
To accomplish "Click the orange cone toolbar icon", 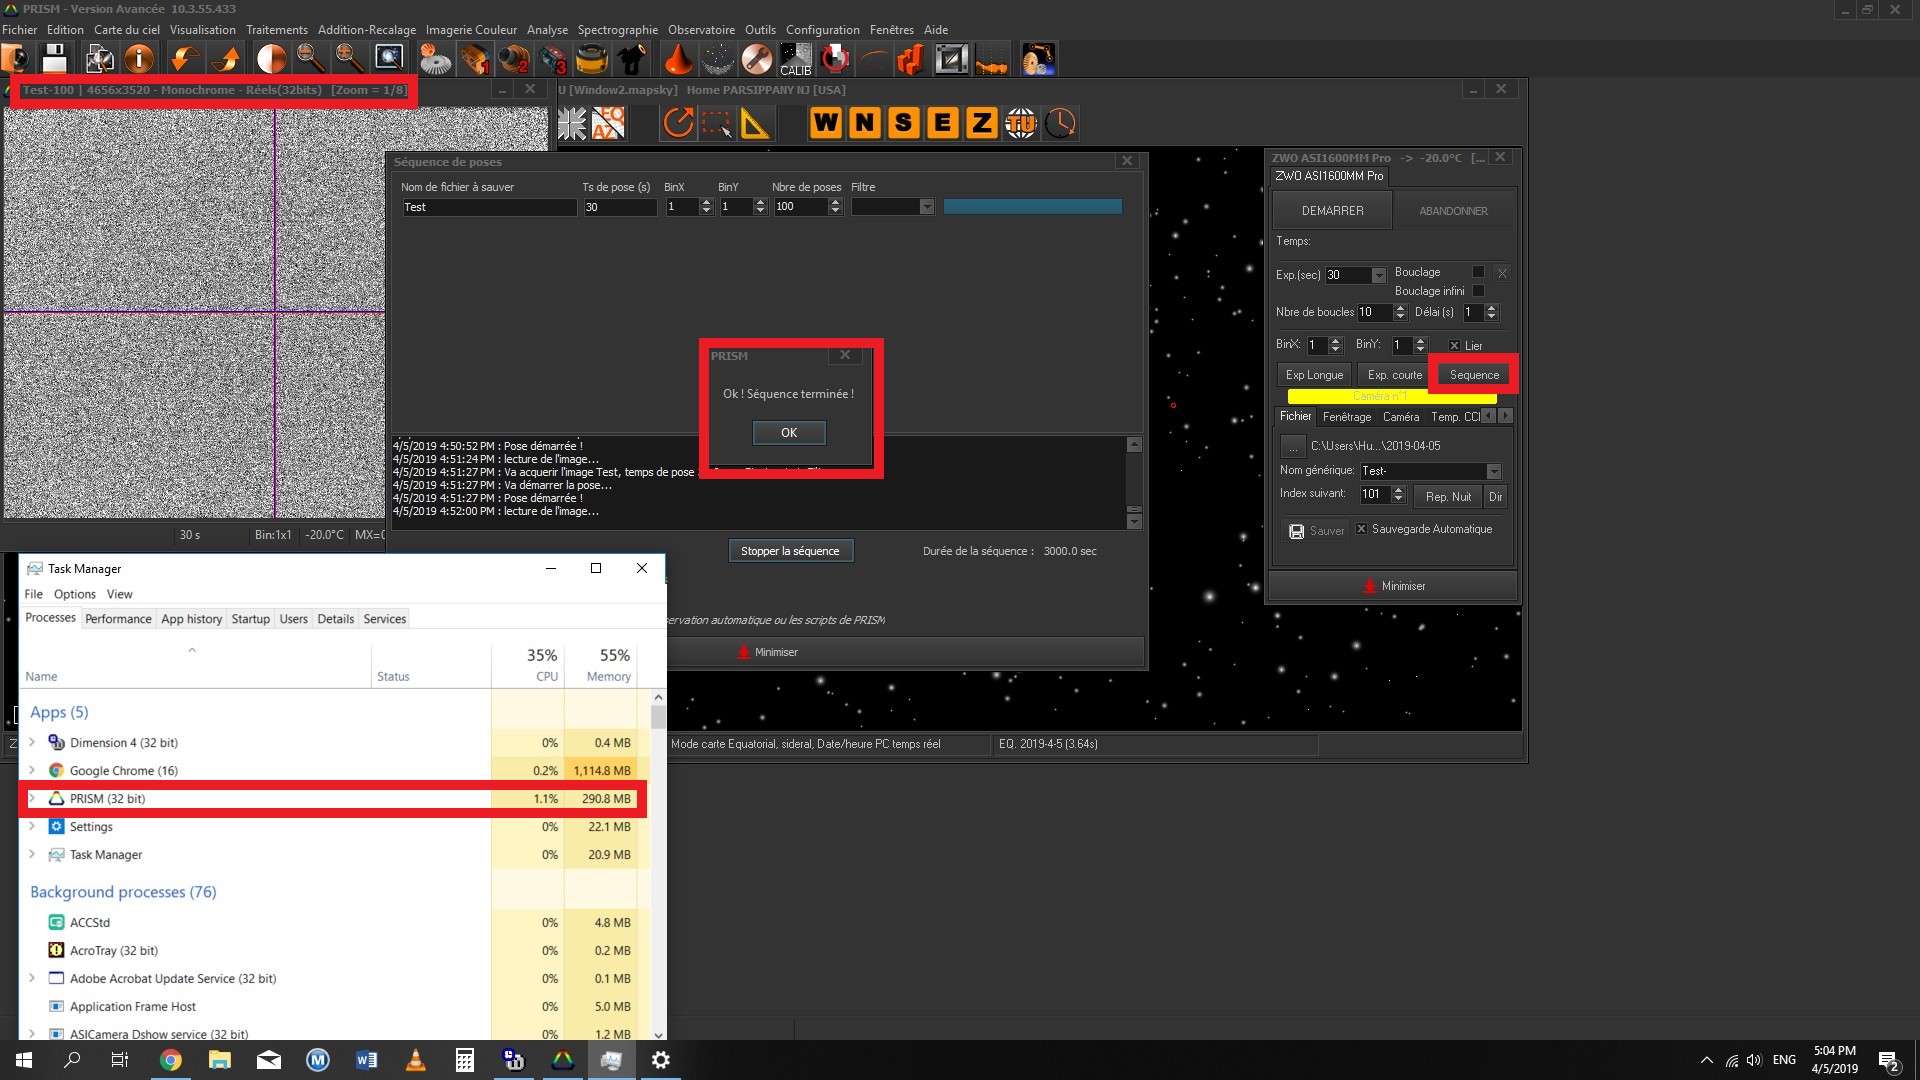I will click(x=678, y=59).
